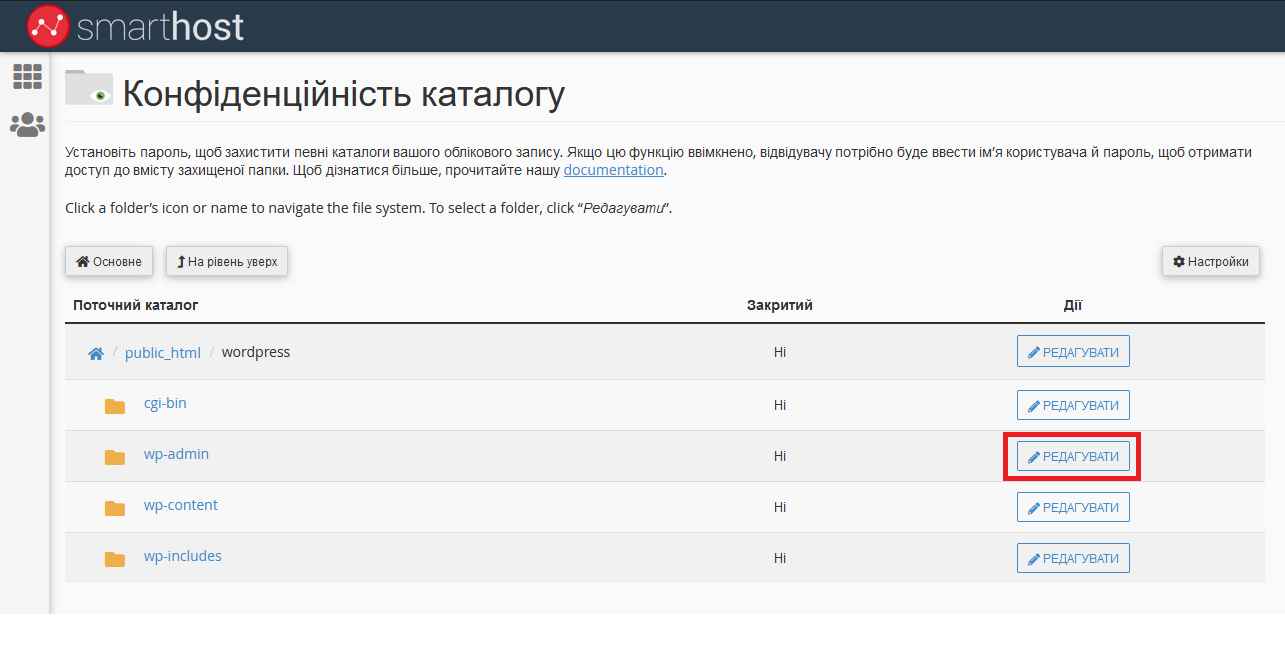Screen dimensions: 1285x648
Task: Click Редагувати for the wp-admin folder
Action: [1073, 457]
